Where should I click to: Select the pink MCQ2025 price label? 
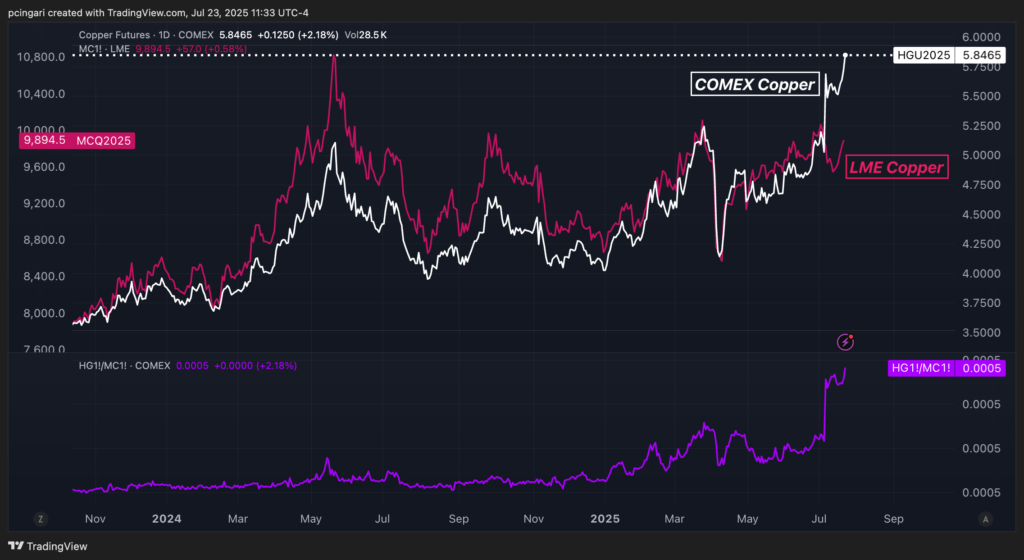click(x=77, y=140)
